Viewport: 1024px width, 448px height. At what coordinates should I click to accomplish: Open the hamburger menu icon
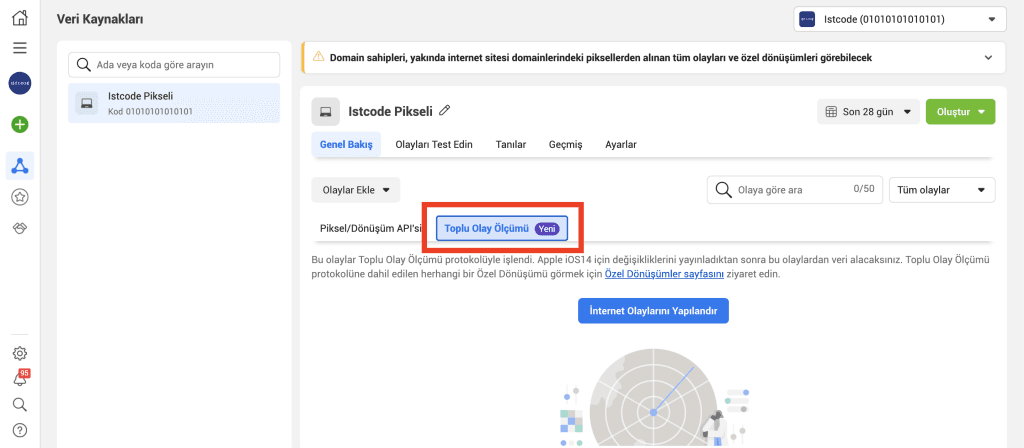(20, 48)
